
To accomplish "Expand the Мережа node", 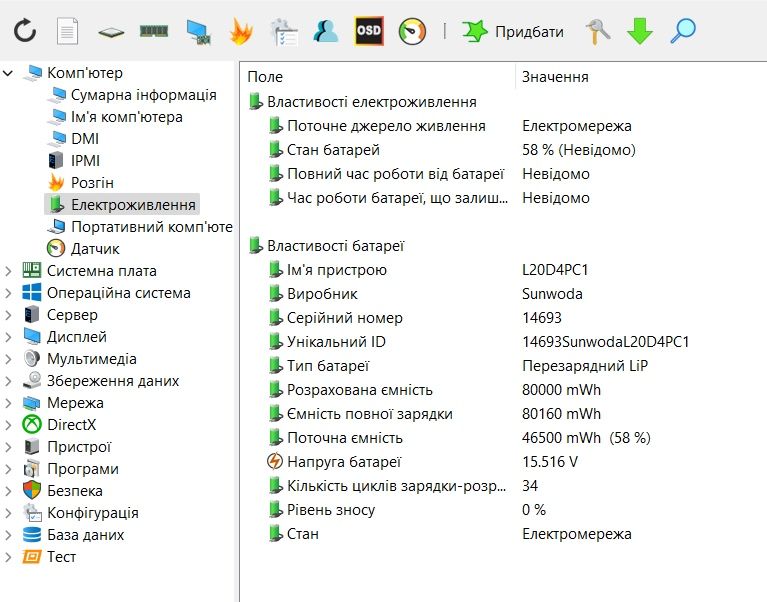I will click(x=8, y=403).
